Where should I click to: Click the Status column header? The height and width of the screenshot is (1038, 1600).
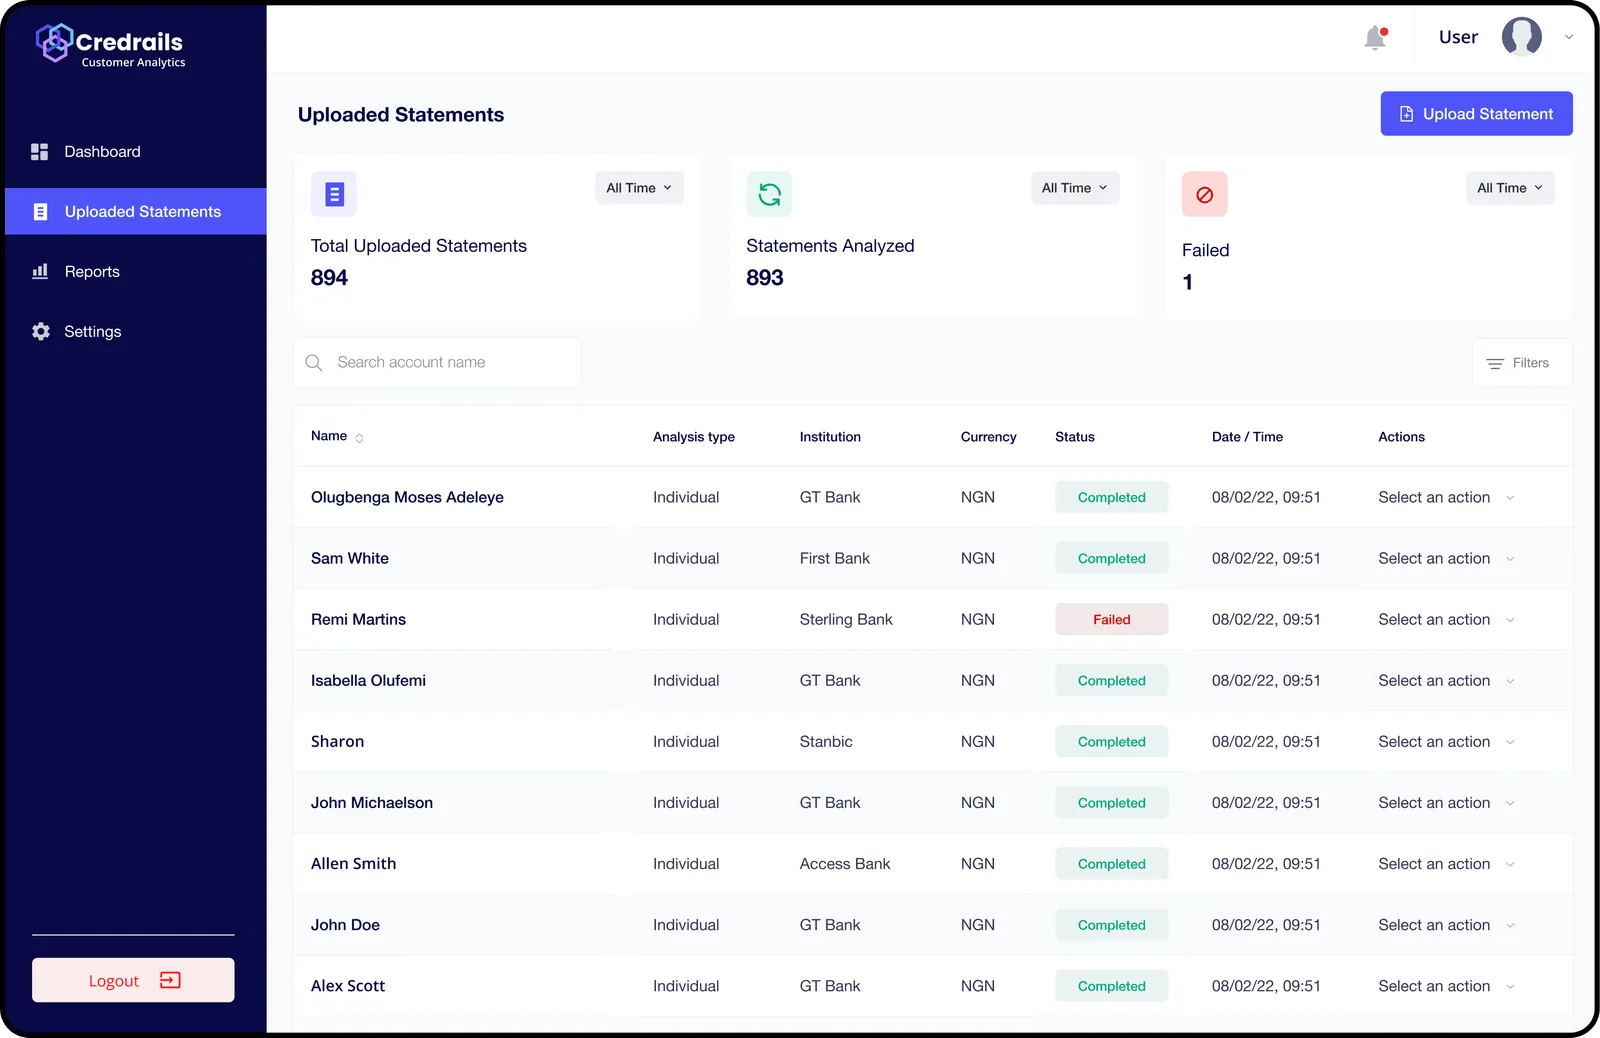(1075, 437)
